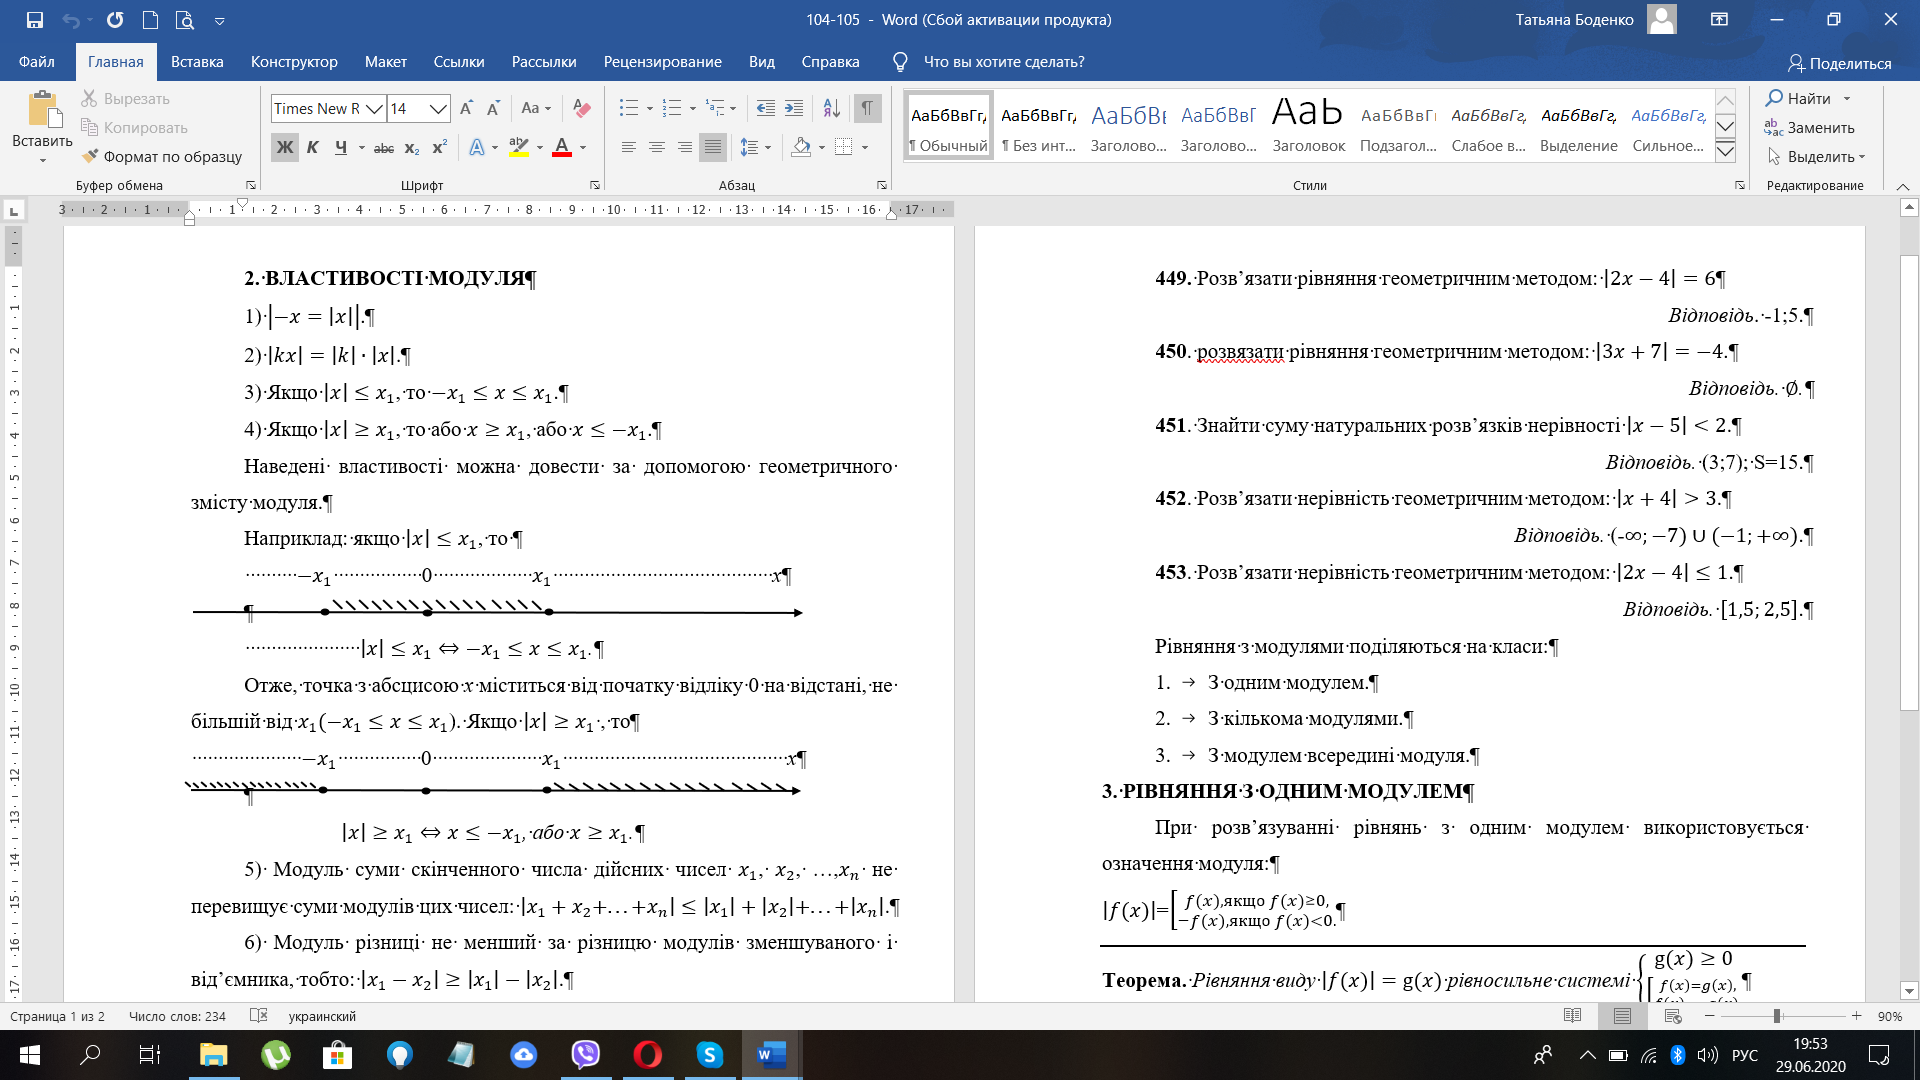Decrease paragraph indent icon
Screen dimensions: 1920x1080
tap(765, 108)
